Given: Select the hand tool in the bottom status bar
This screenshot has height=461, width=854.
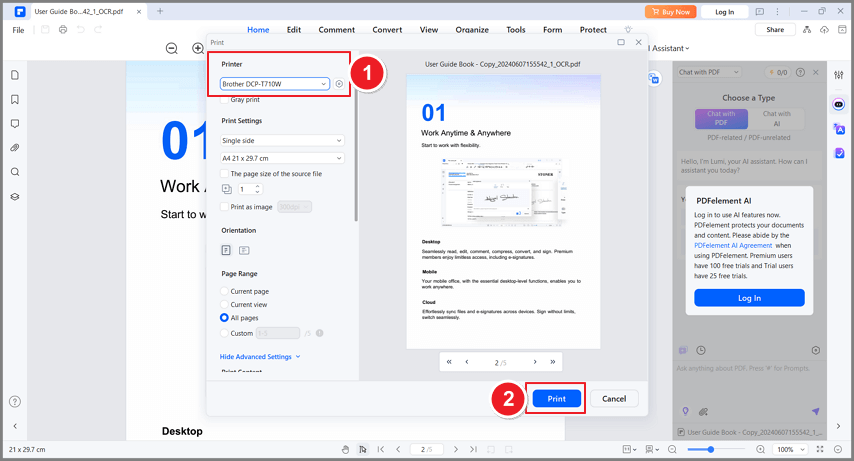Looking at the screenshot, I should point(345,450).
